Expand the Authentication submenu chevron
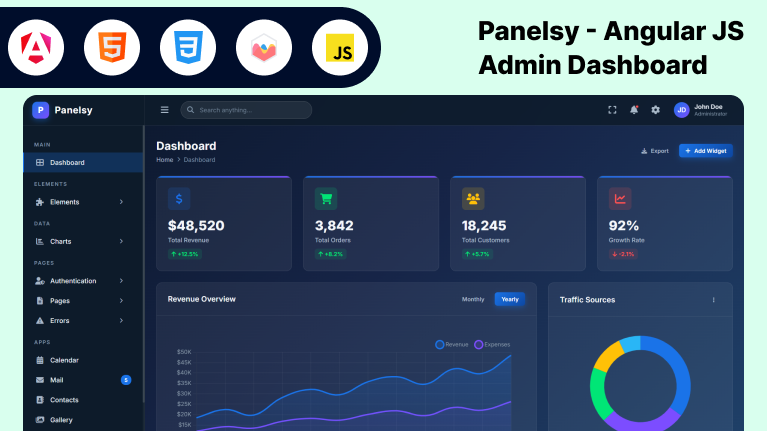This screenshot has height=431, width=767. coord(121,281)
